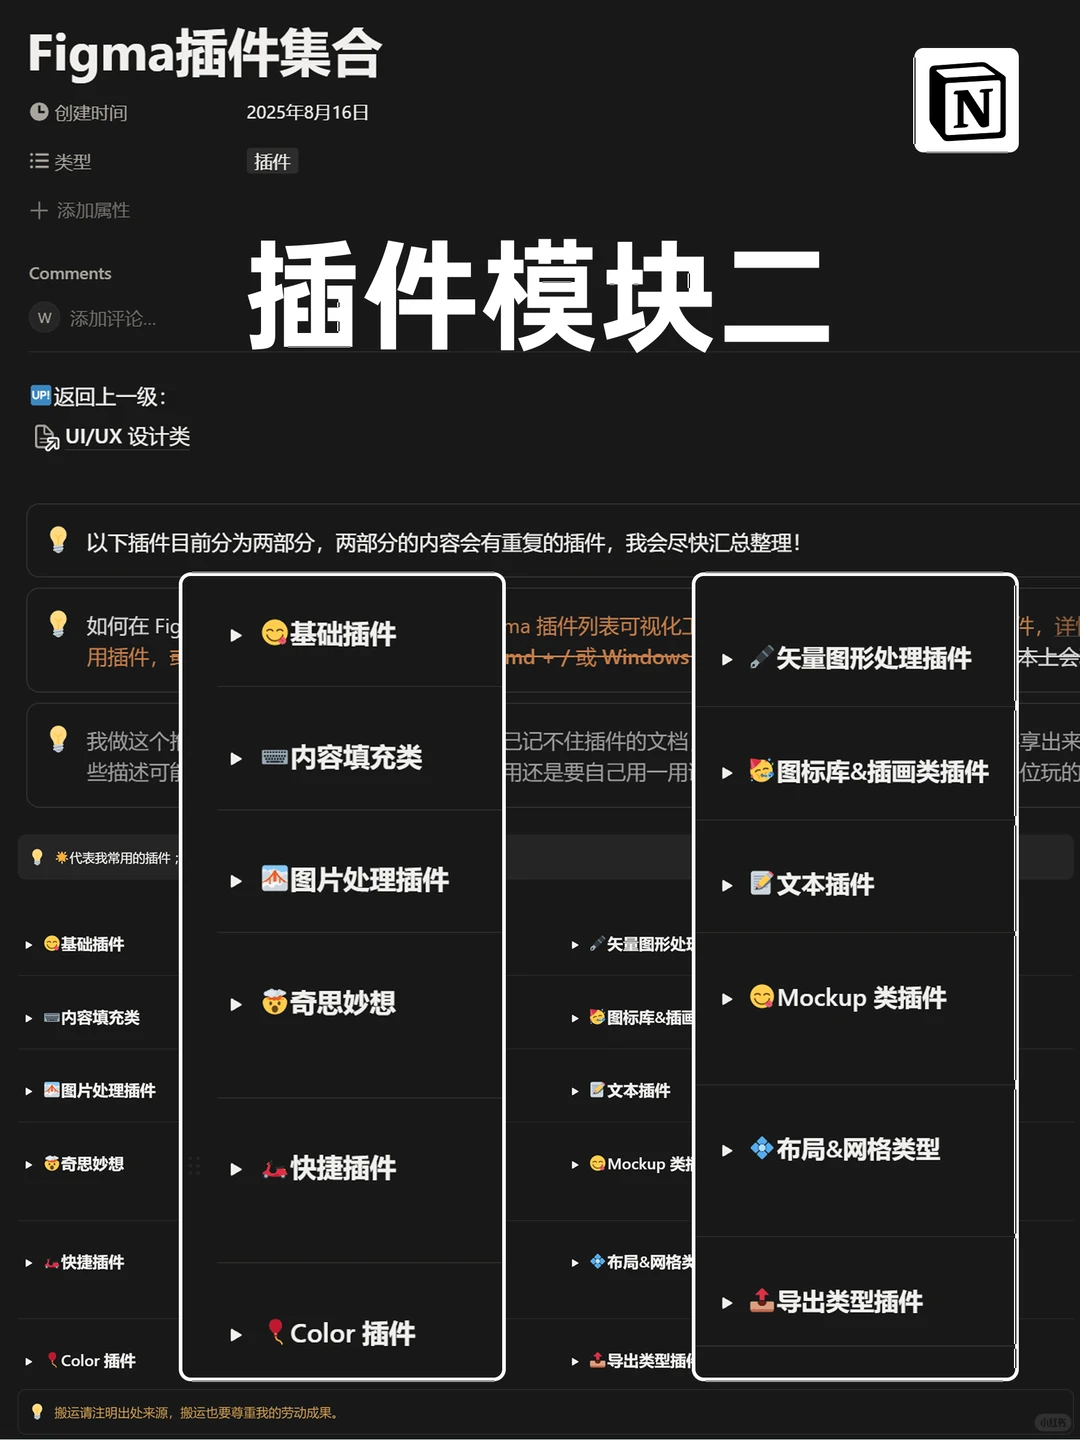1080x1440 pixels.
Task: Expand the small 矢量图形处 toggle in the page list
Action: (x=574, y=944)
